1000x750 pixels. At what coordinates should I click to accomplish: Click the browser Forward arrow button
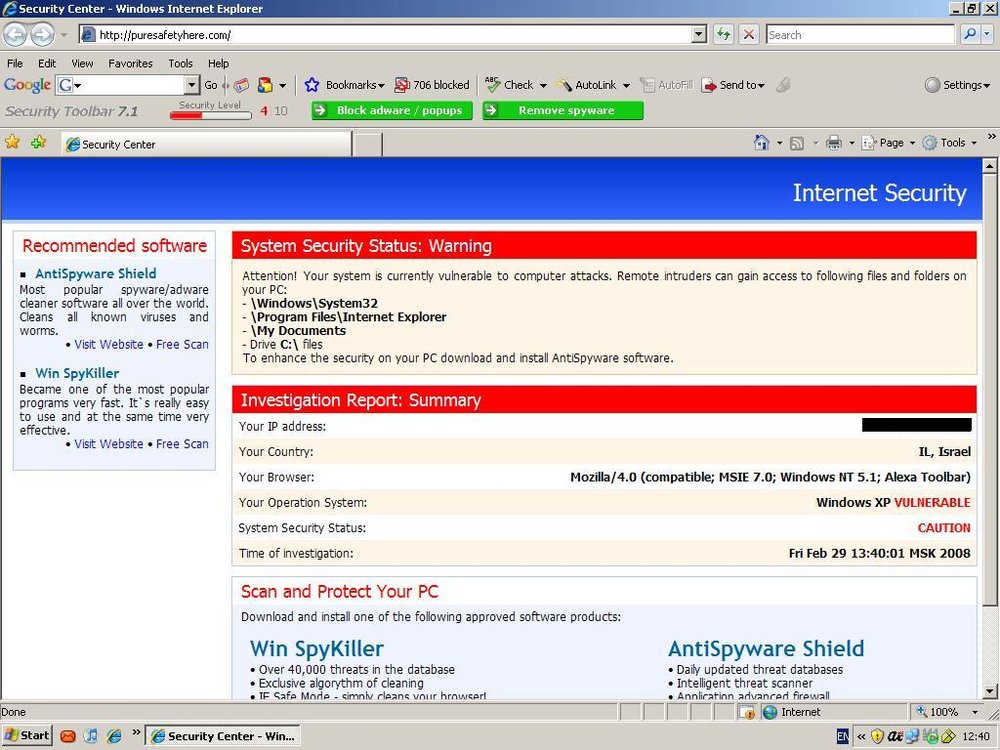point(42,34)
